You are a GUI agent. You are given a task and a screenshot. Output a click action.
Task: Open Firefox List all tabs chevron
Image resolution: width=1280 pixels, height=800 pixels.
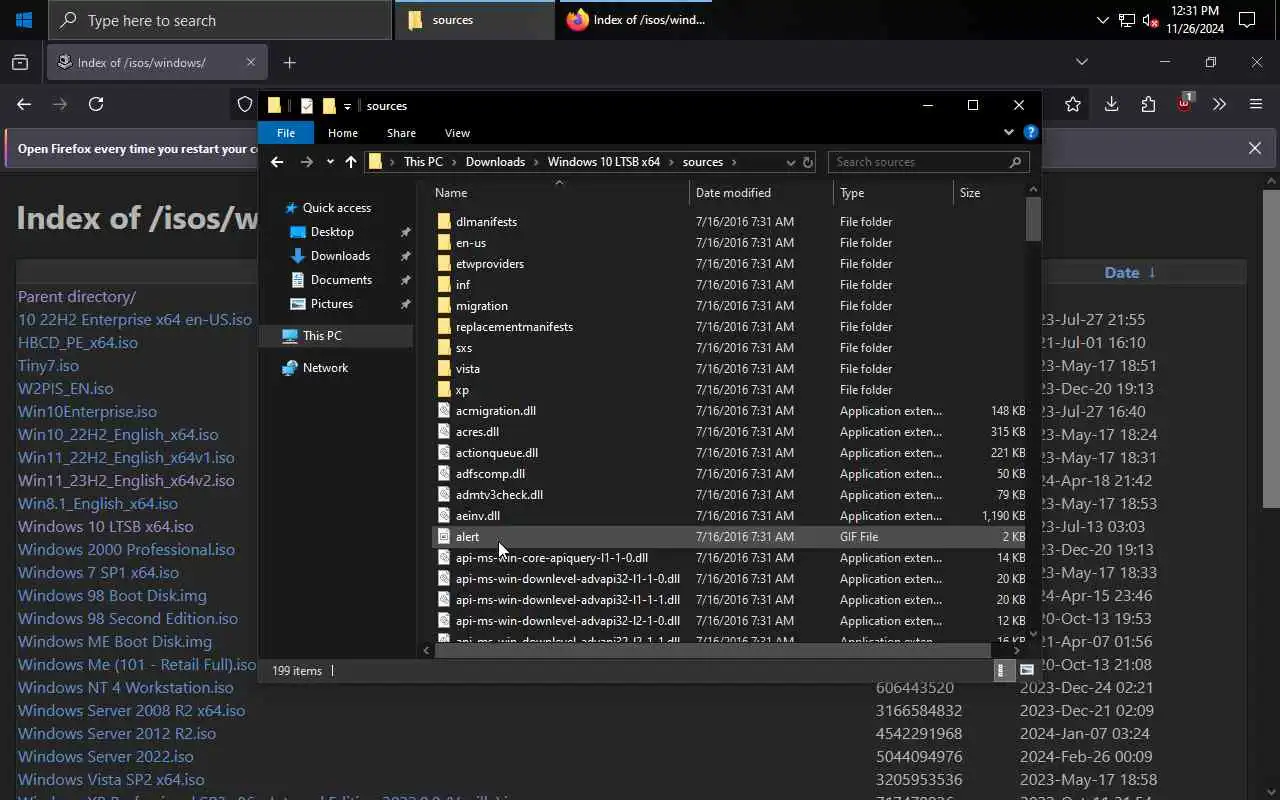pyautogui.click(x=1081, y=62)
